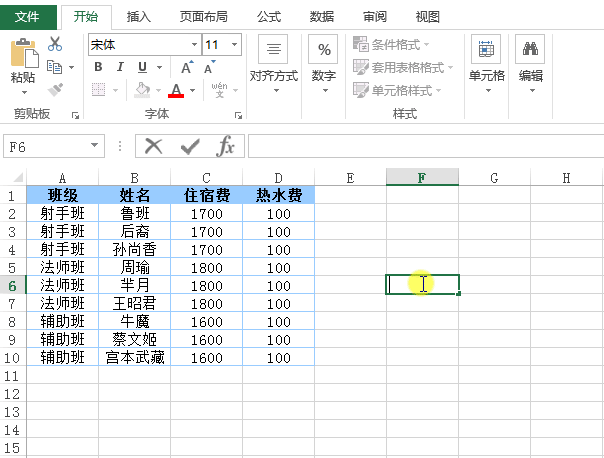The image size is (604, 458).
Task: Open the 文件 File tab
Action: [27, 17]
